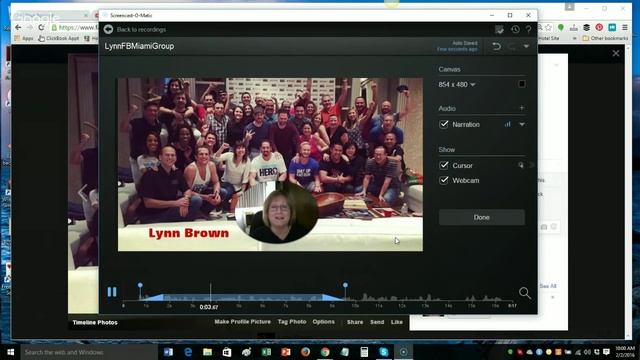Open Chrome hamburger menu
Screen dimensions: 640x360
pyautogui.click(x=625, y=27)
